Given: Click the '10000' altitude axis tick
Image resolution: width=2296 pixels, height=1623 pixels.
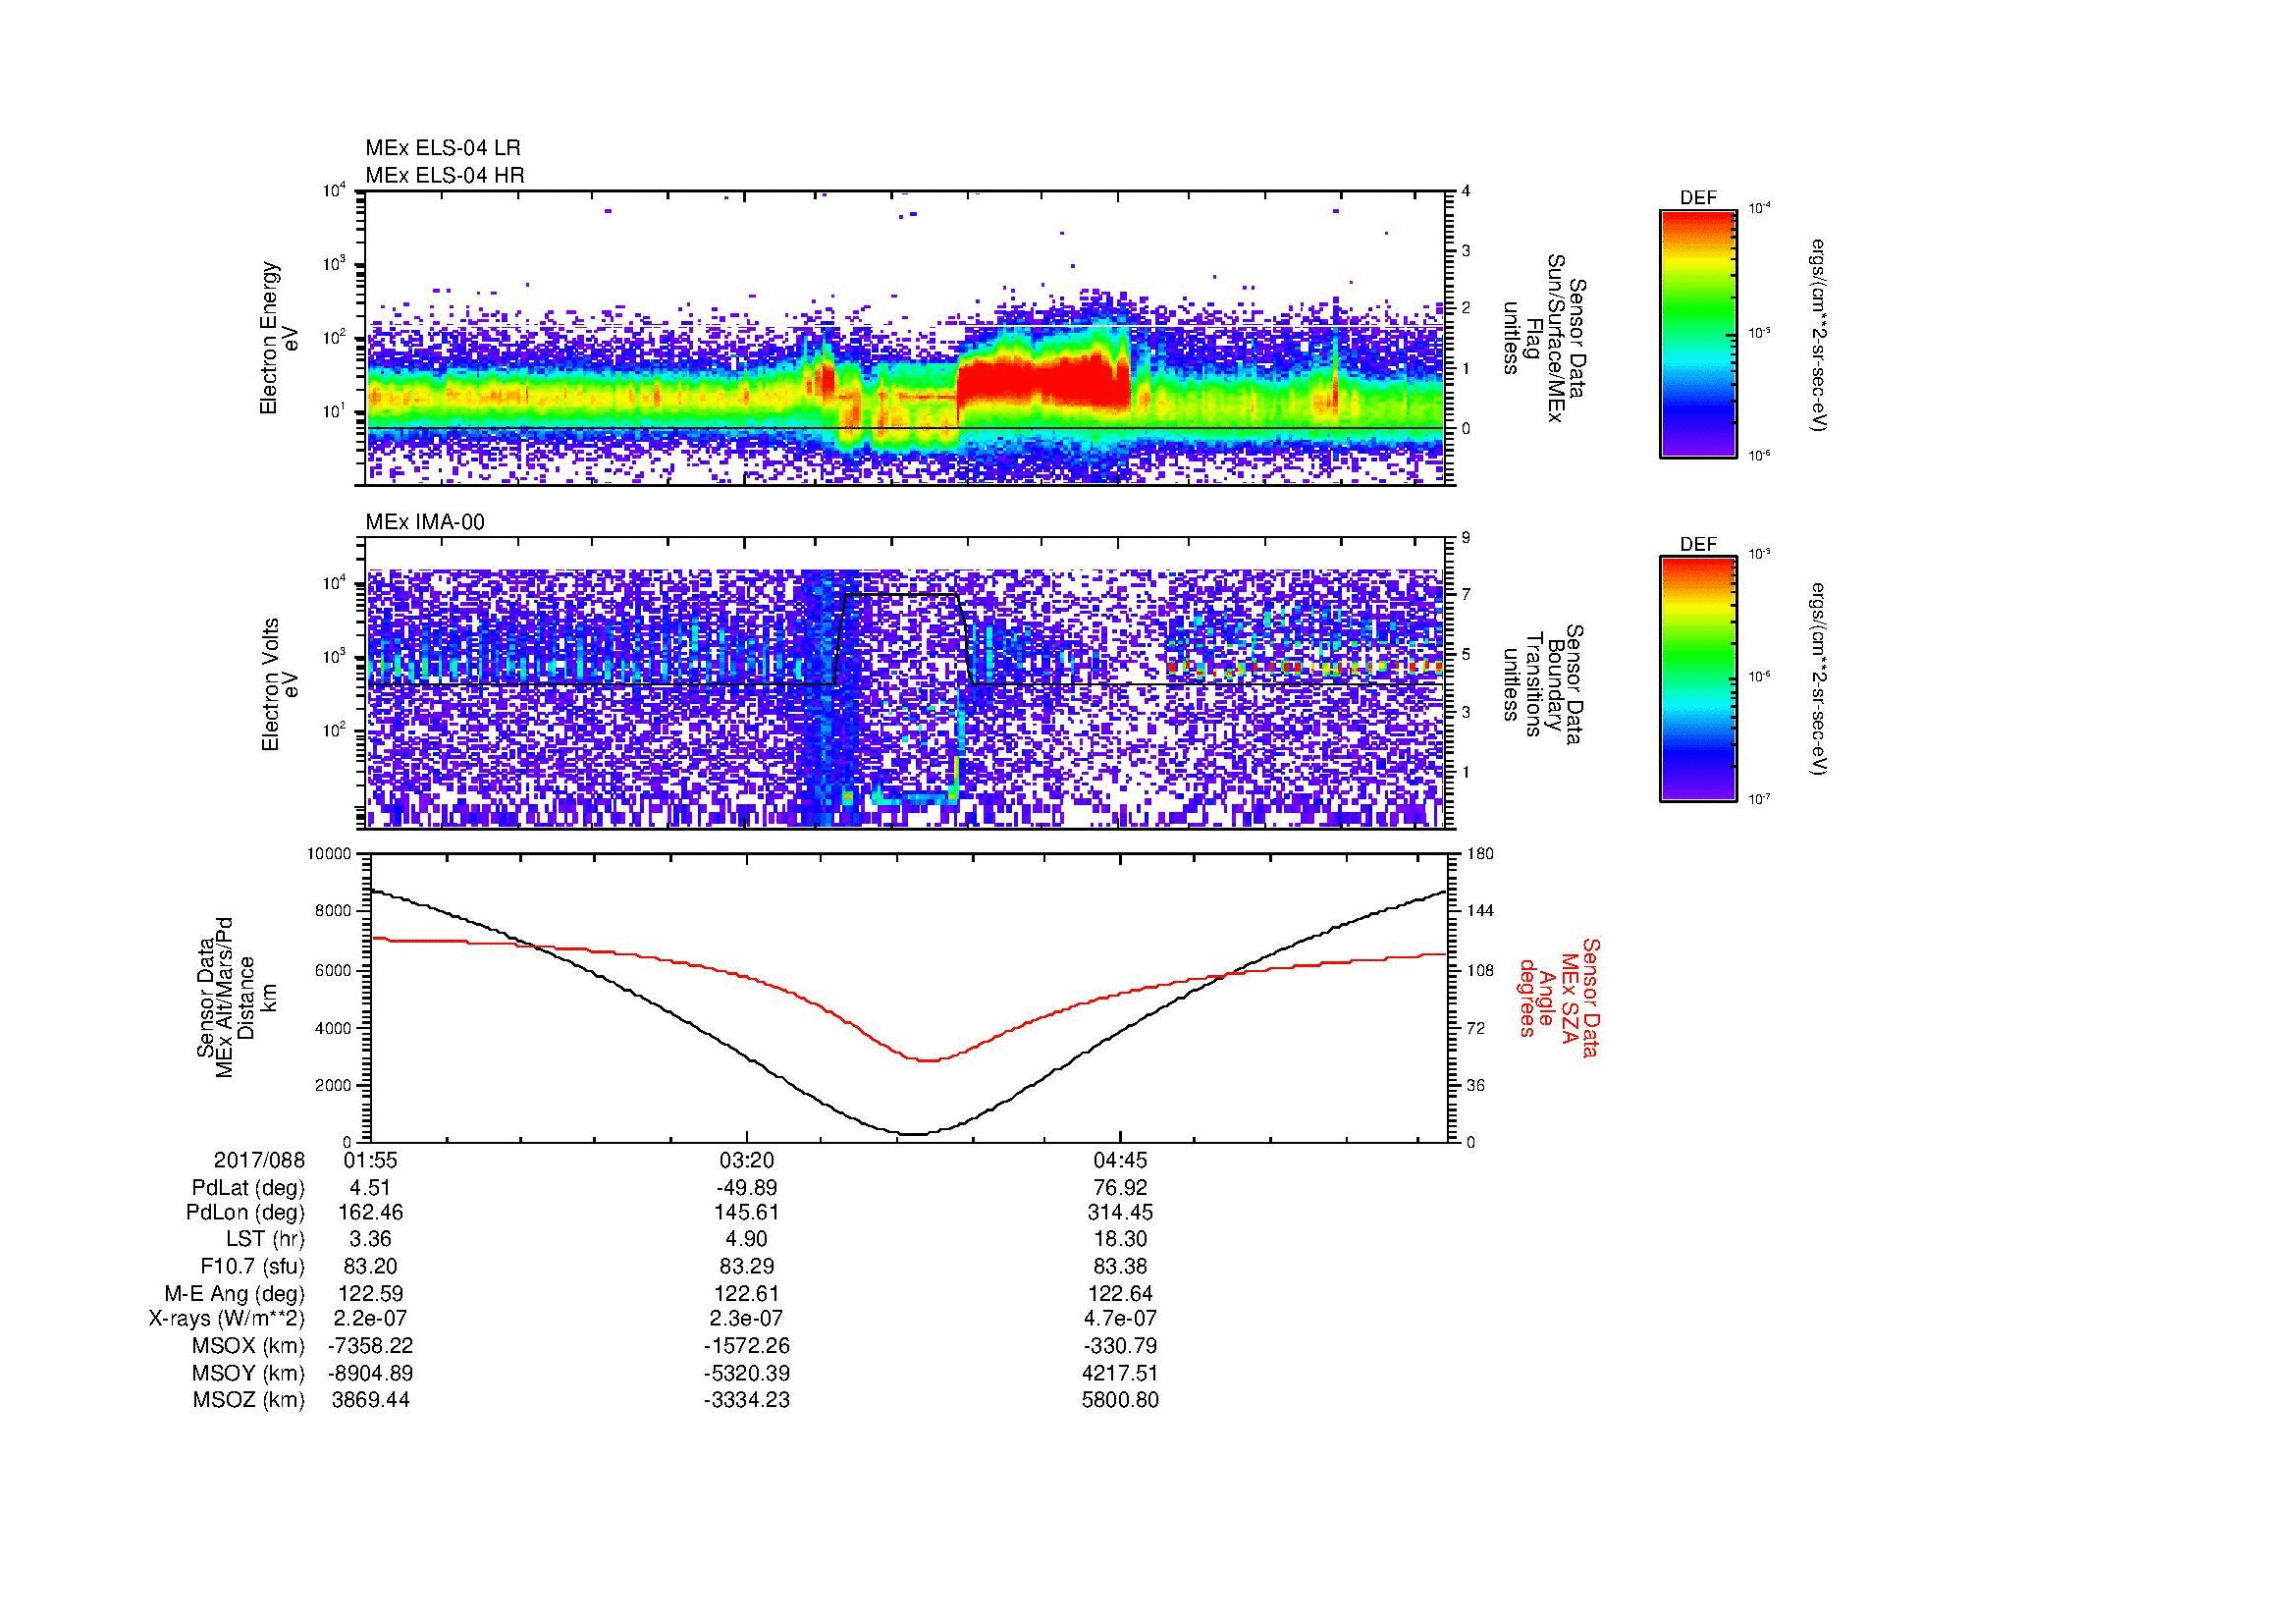Looking at the screenshot, I should click(x=331, y=854).
